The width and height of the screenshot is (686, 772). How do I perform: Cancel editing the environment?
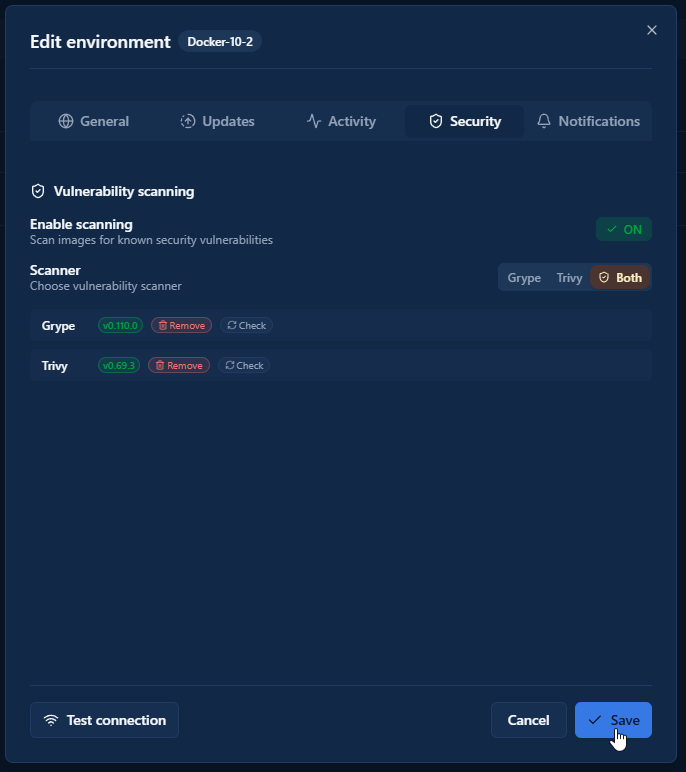tap(528, 720)
